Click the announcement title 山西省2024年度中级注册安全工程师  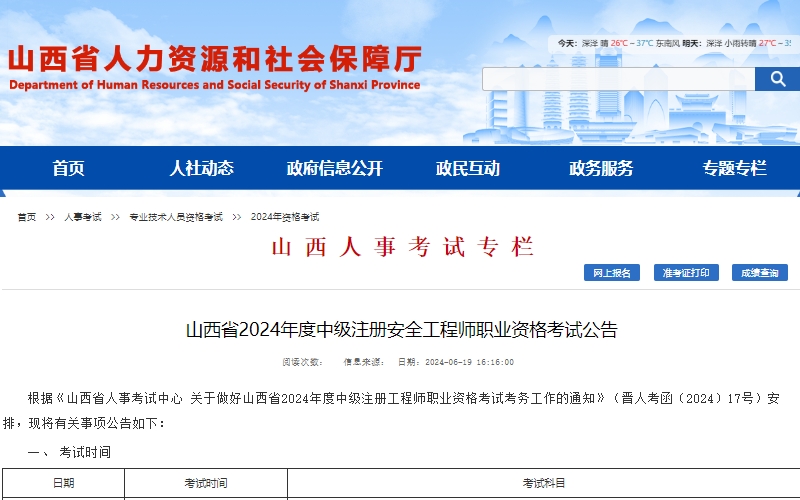click(402, 330)
